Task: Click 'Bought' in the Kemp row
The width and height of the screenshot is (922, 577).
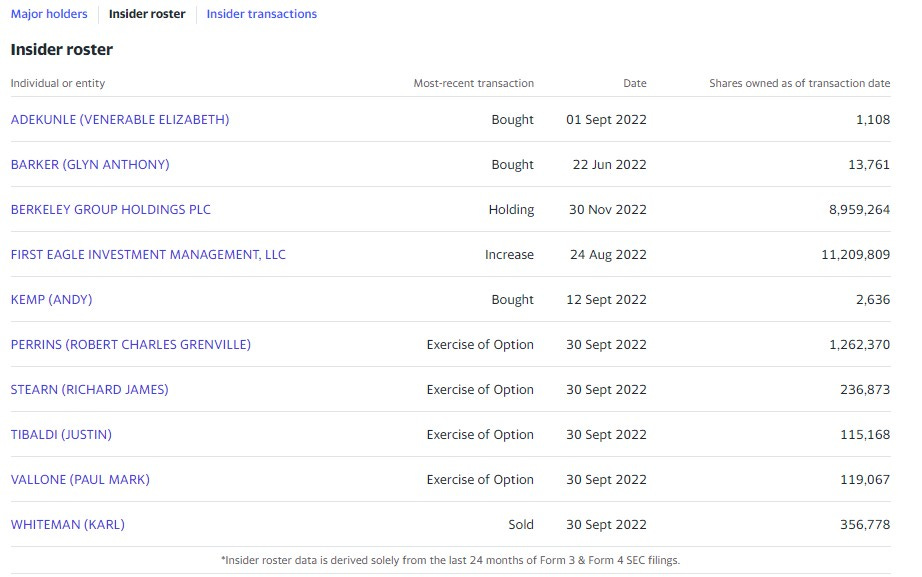Action: pyautogui.click(x=512, y=299)
